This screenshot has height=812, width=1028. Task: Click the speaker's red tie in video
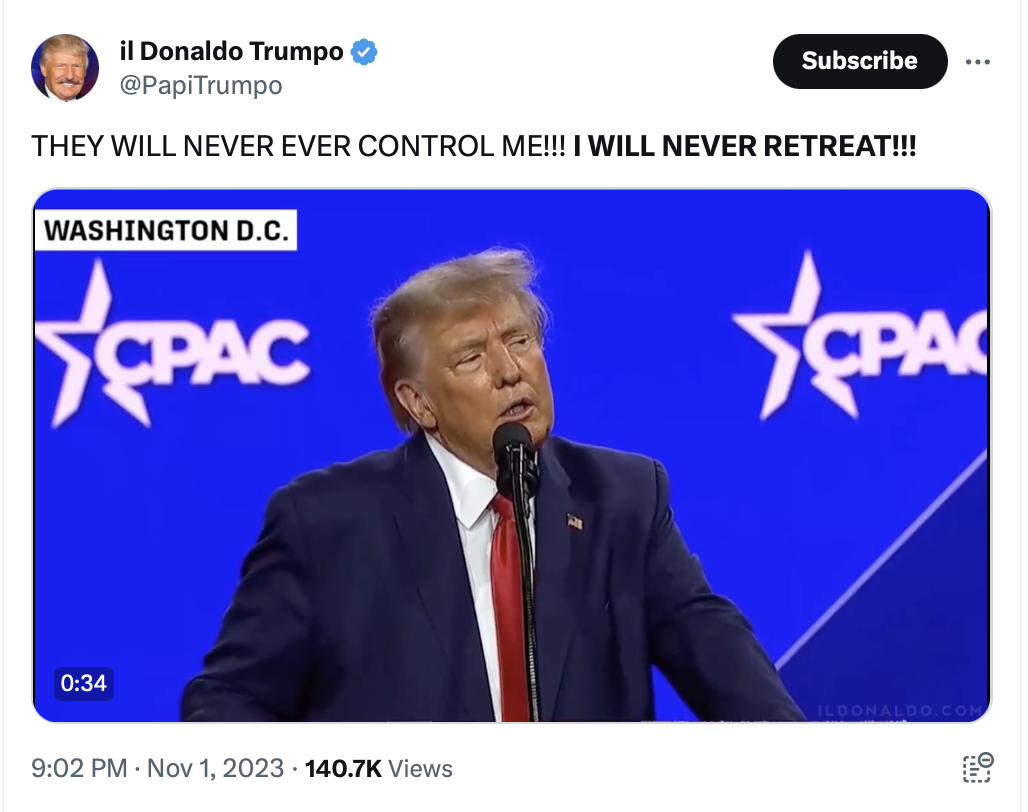coord(509,610)
